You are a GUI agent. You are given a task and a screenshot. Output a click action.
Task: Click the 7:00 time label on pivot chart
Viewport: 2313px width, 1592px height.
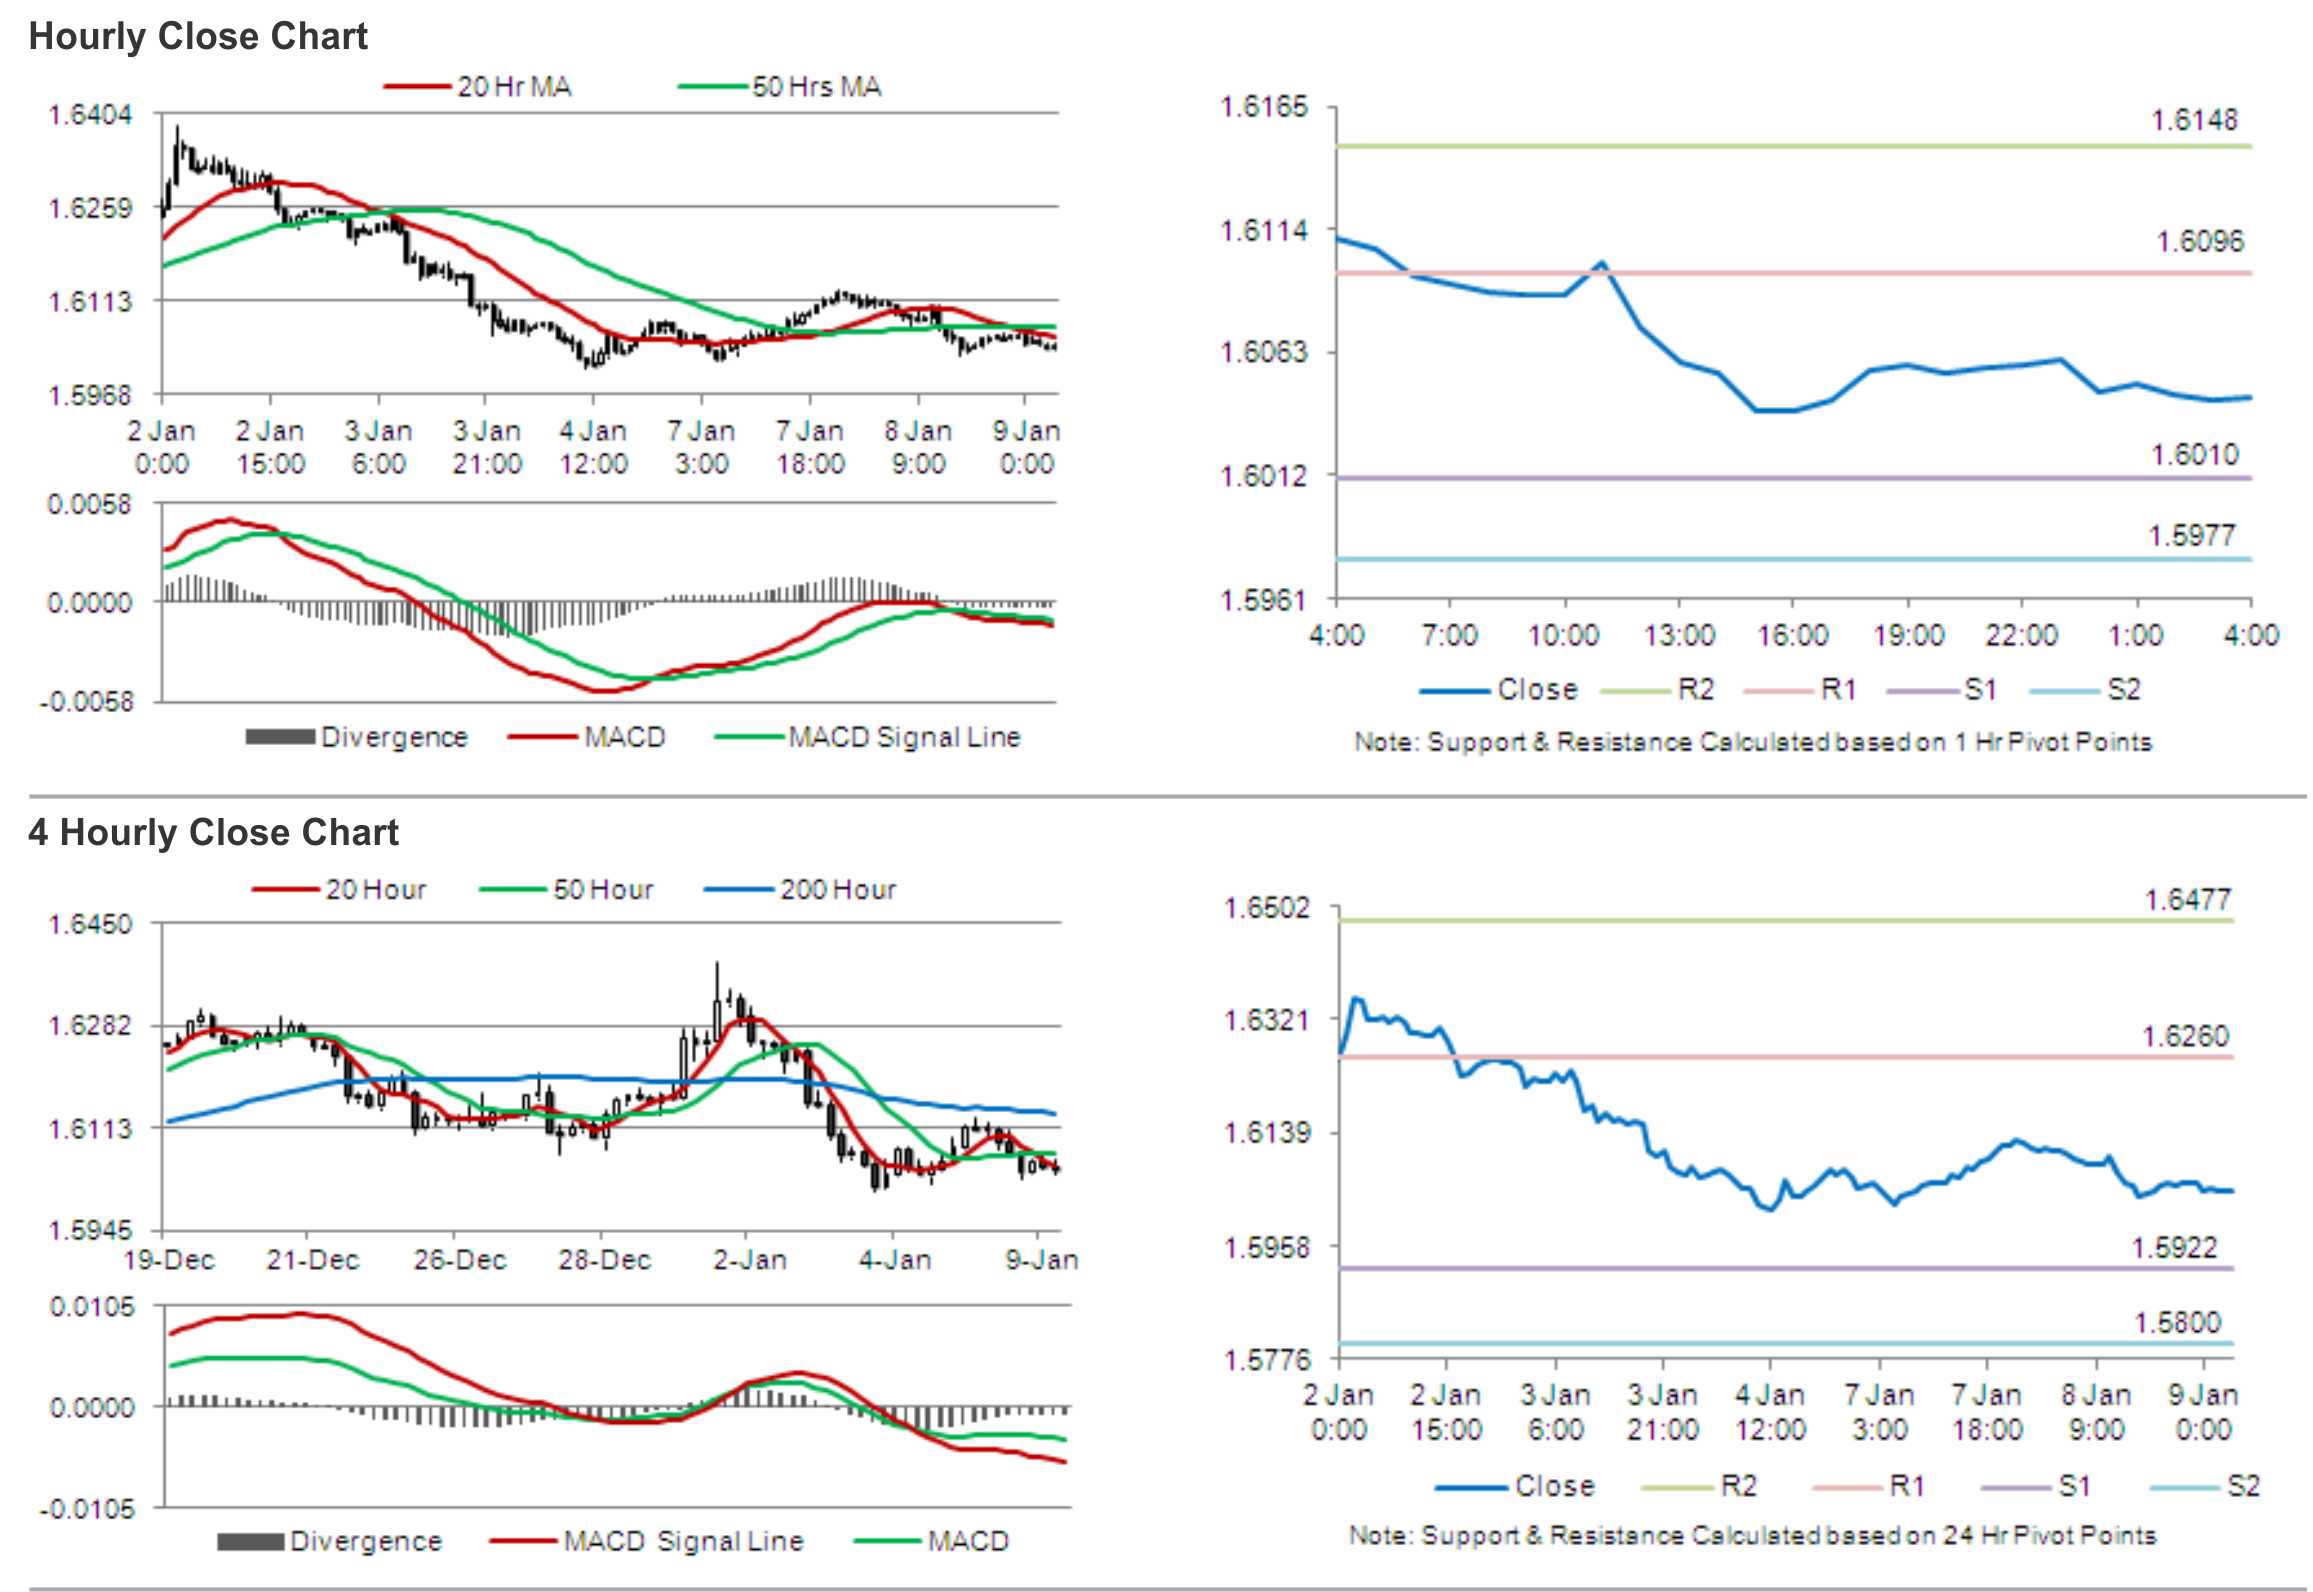click(1450, 635)
